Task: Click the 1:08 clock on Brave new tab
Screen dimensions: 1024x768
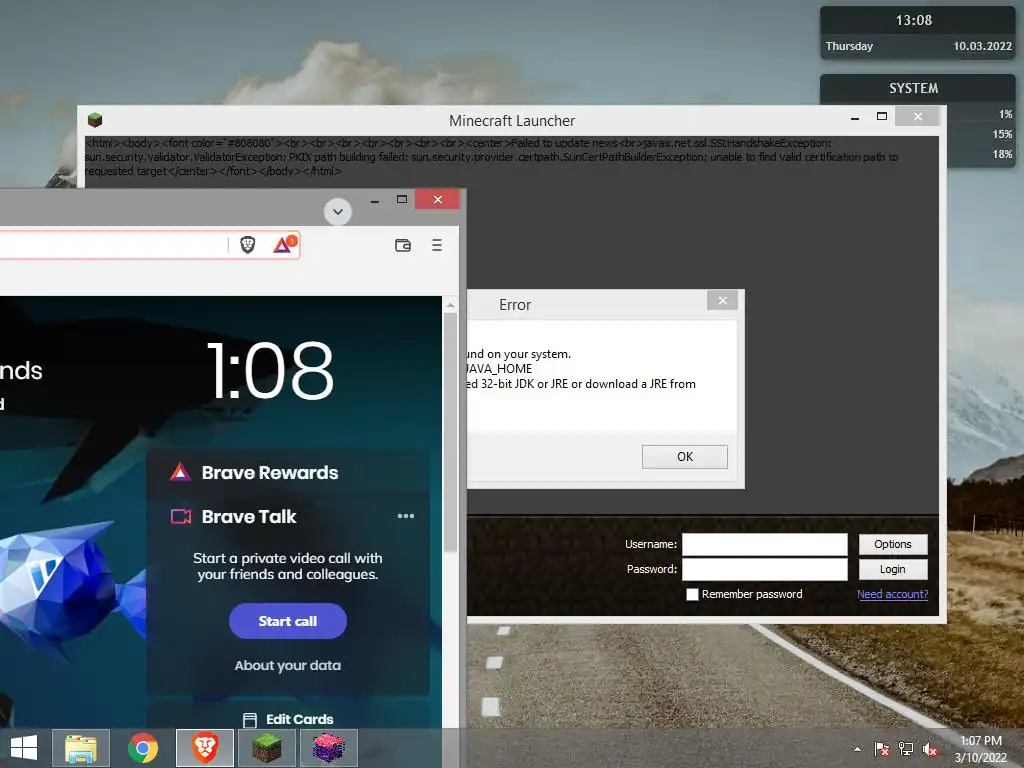Action: (x=270, y=370)
